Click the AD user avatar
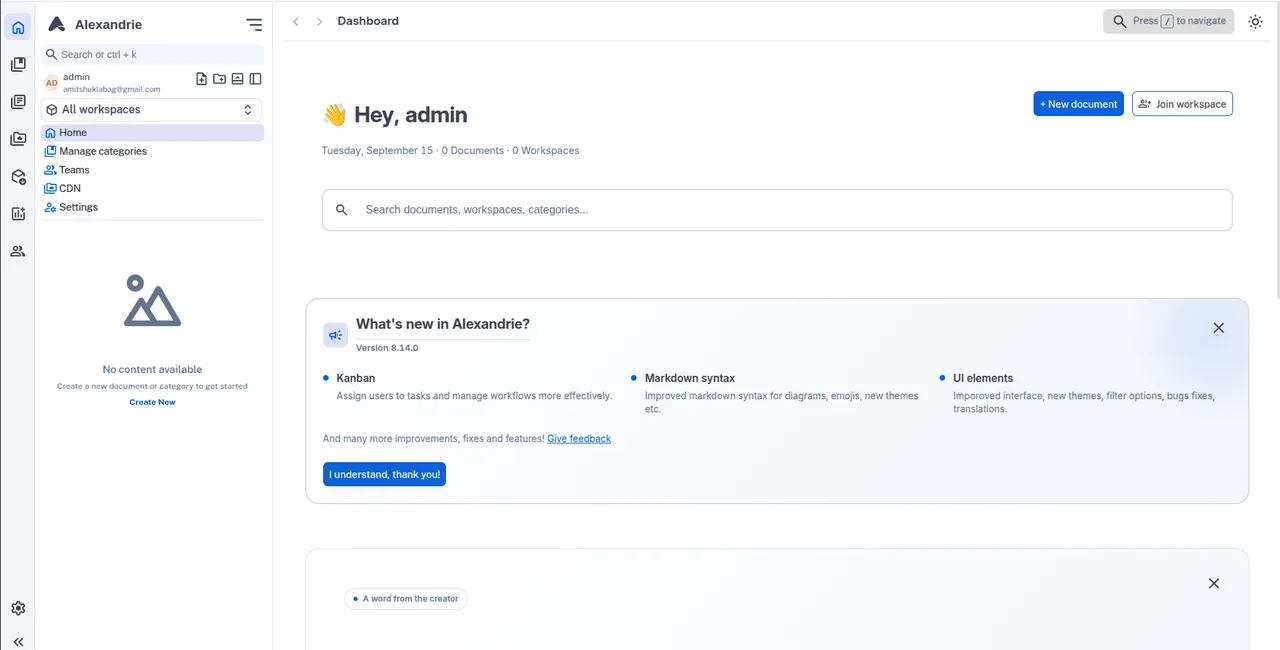Image resolution: width=1280 pixels, height=650 pixels. click(x=51, y=83)
